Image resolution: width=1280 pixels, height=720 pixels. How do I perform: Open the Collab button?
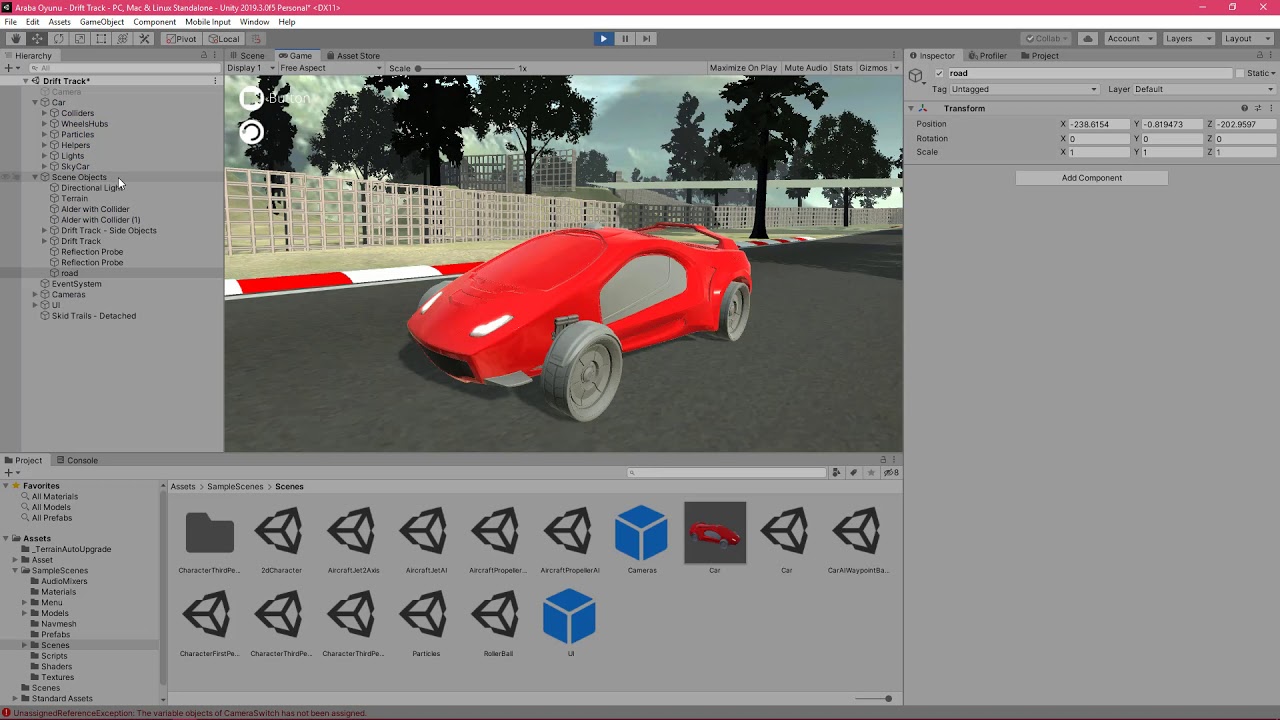(1046, 39)
